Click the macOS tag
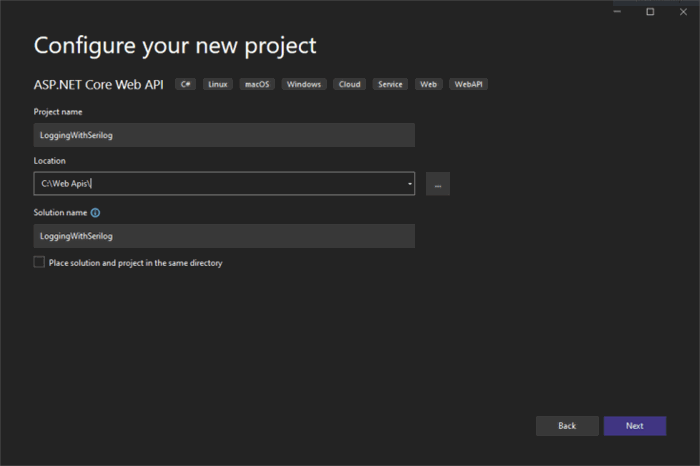Image resolution: width=700 pixels, height=466 pixels. 257,84
